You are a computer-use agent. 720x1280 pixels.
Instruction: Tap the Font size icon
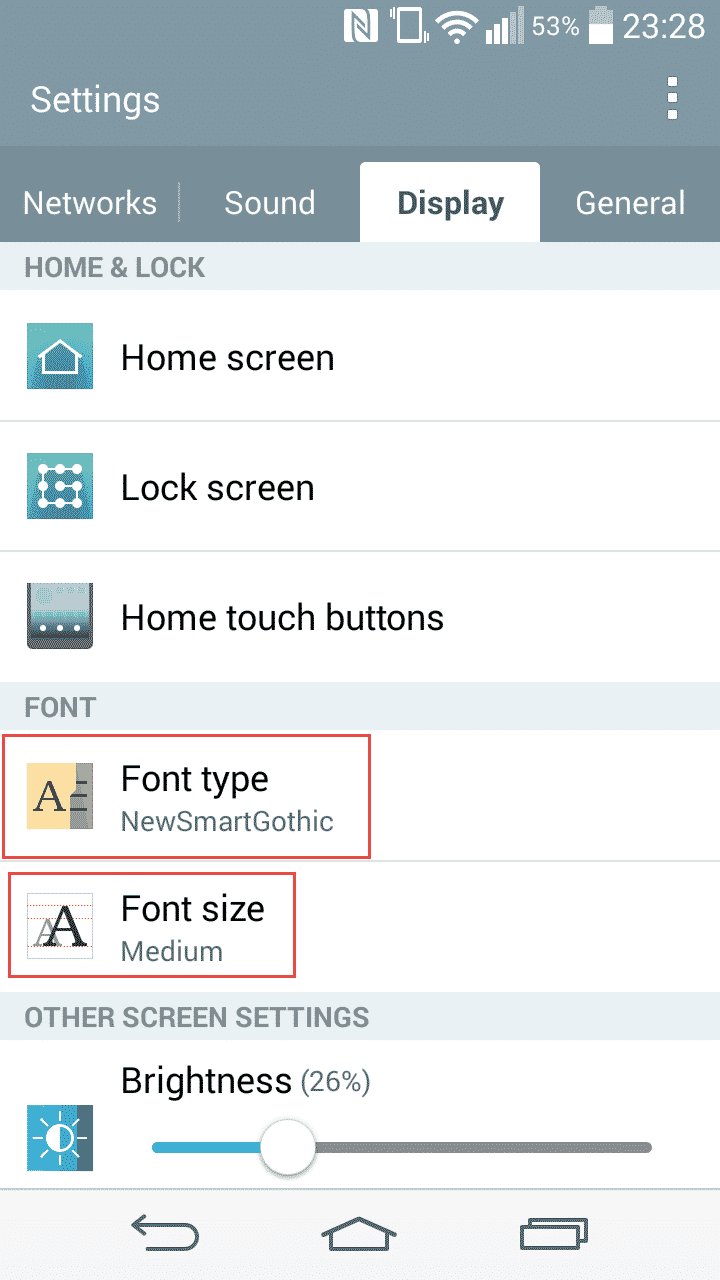(60, 926)
